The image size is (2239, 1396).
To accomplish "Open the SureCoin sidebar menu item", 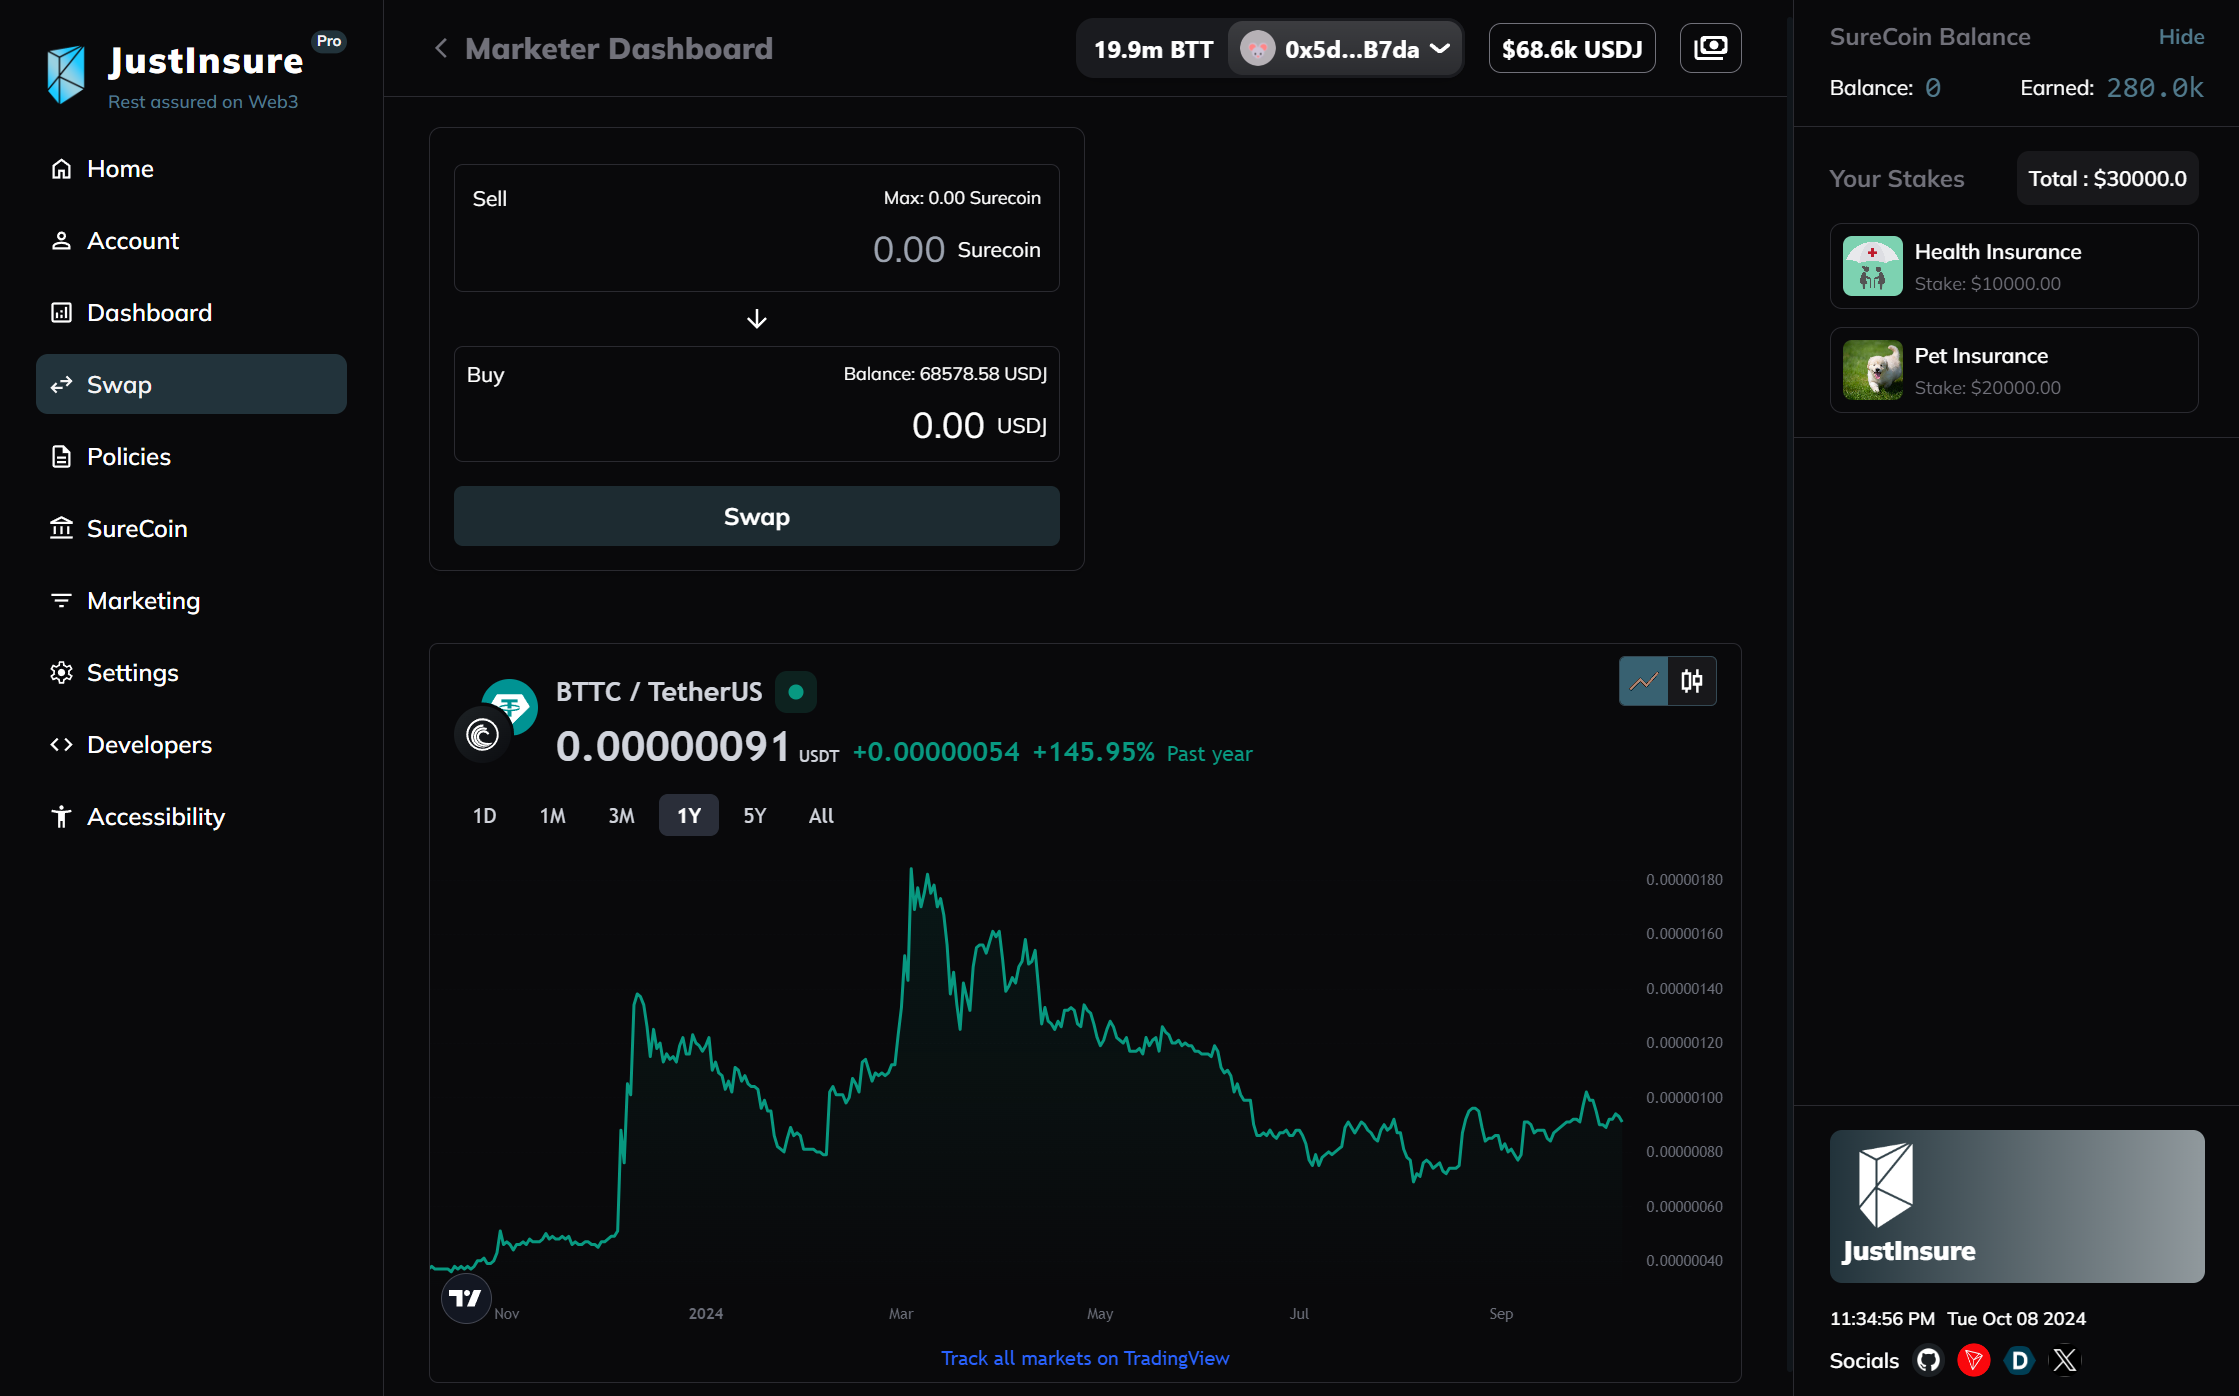I will click(x=137, y=529).
